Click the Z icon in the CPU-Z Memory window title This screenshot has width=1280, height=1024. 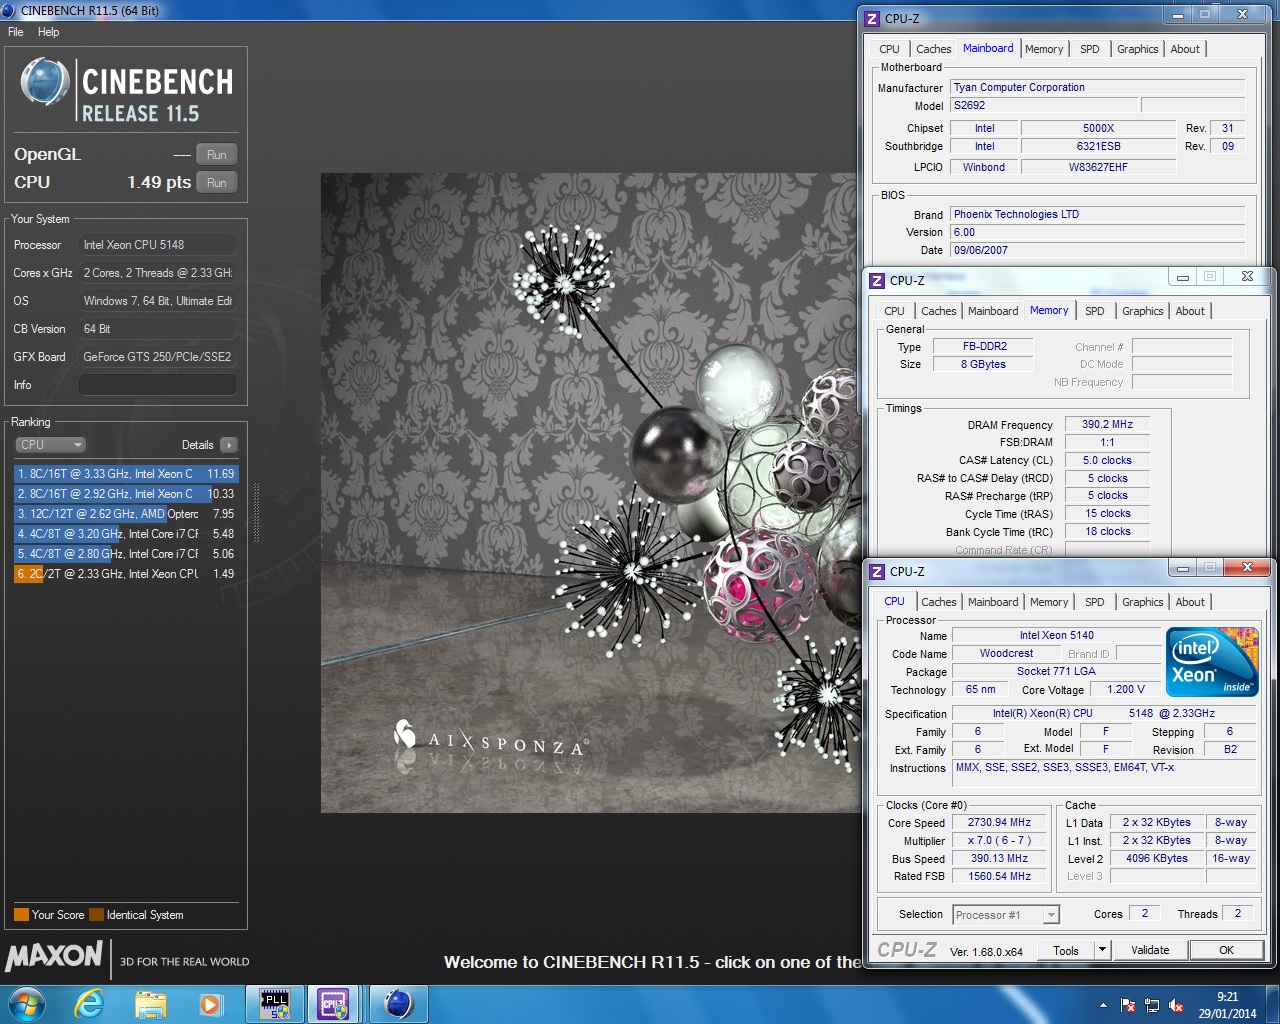point(877,281)
